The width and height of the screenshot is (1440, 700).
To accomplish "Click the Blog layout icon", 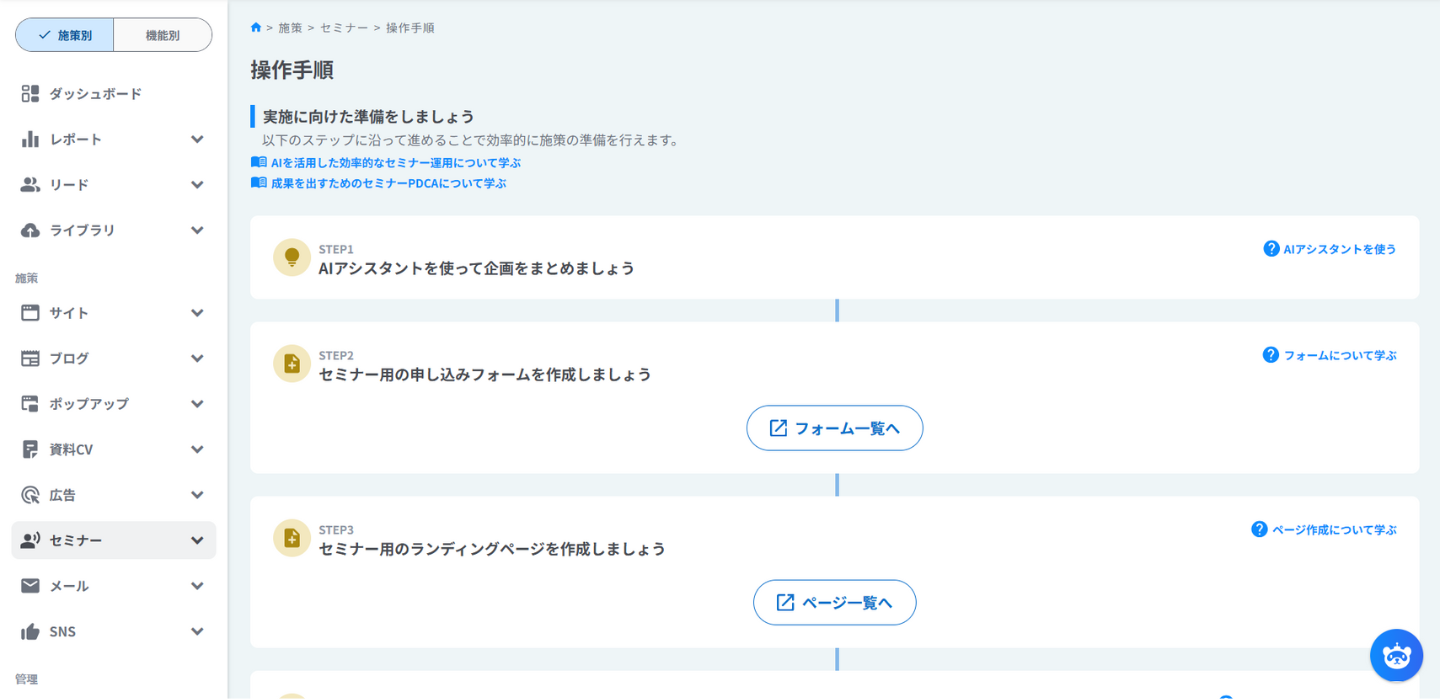I will pyautogui.click(x=30, y=358).
